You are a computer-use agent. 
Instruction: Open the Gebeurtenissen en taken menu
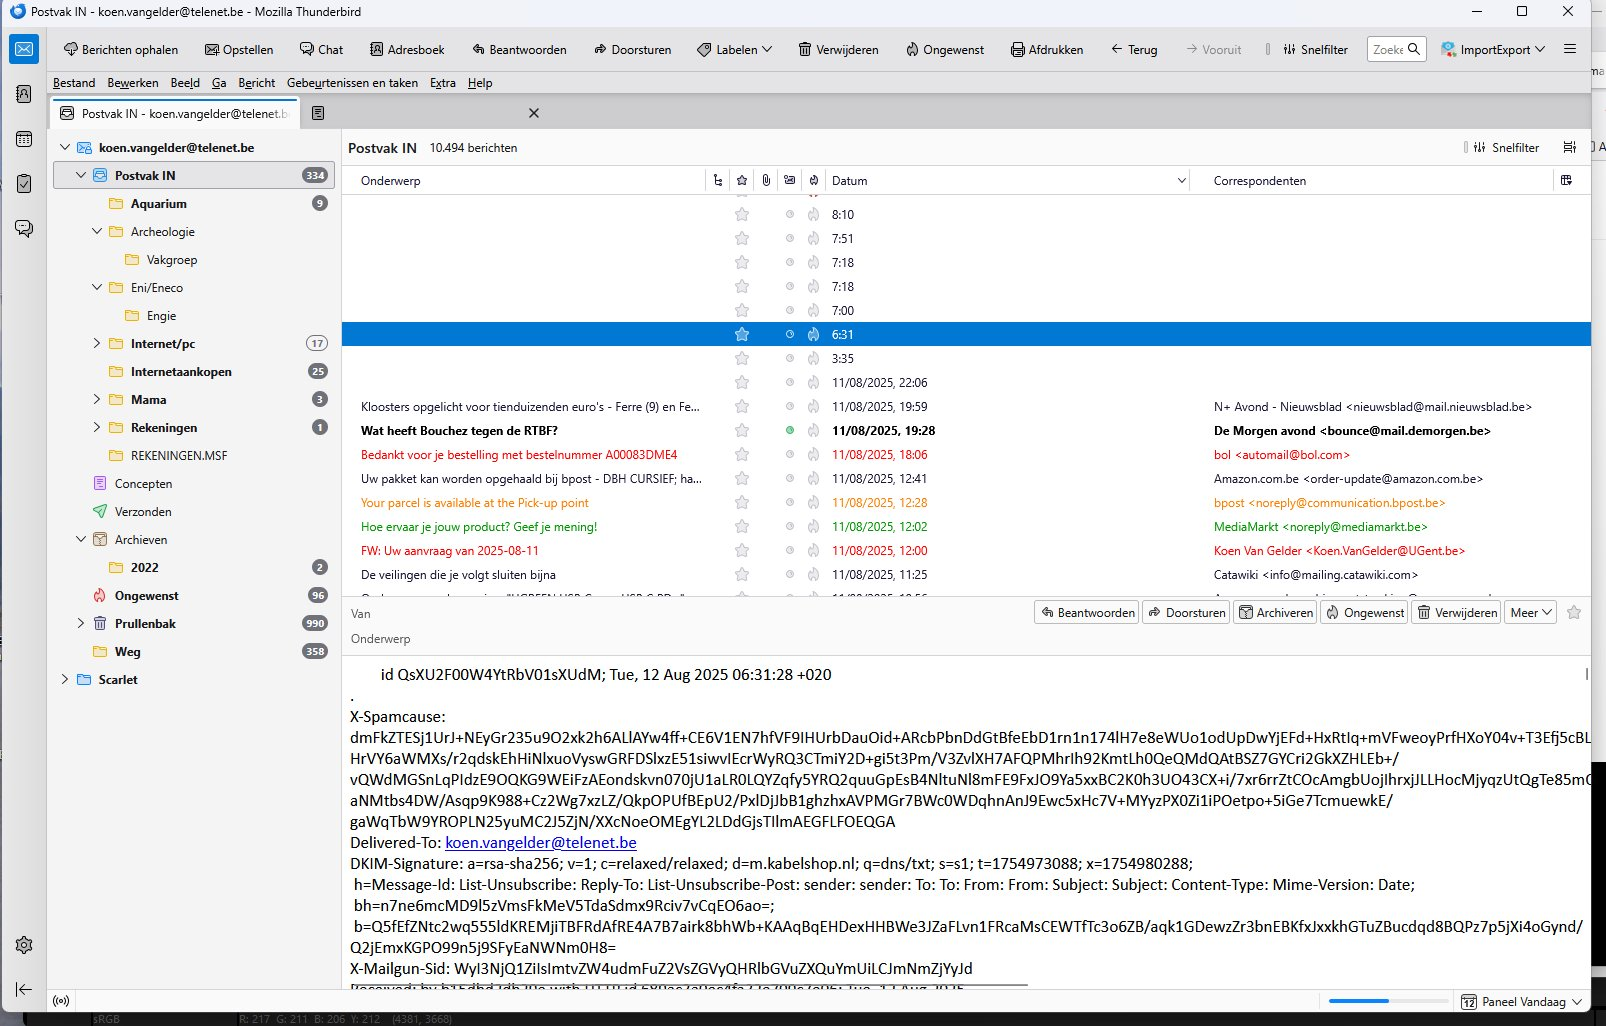tap(352, 83)
